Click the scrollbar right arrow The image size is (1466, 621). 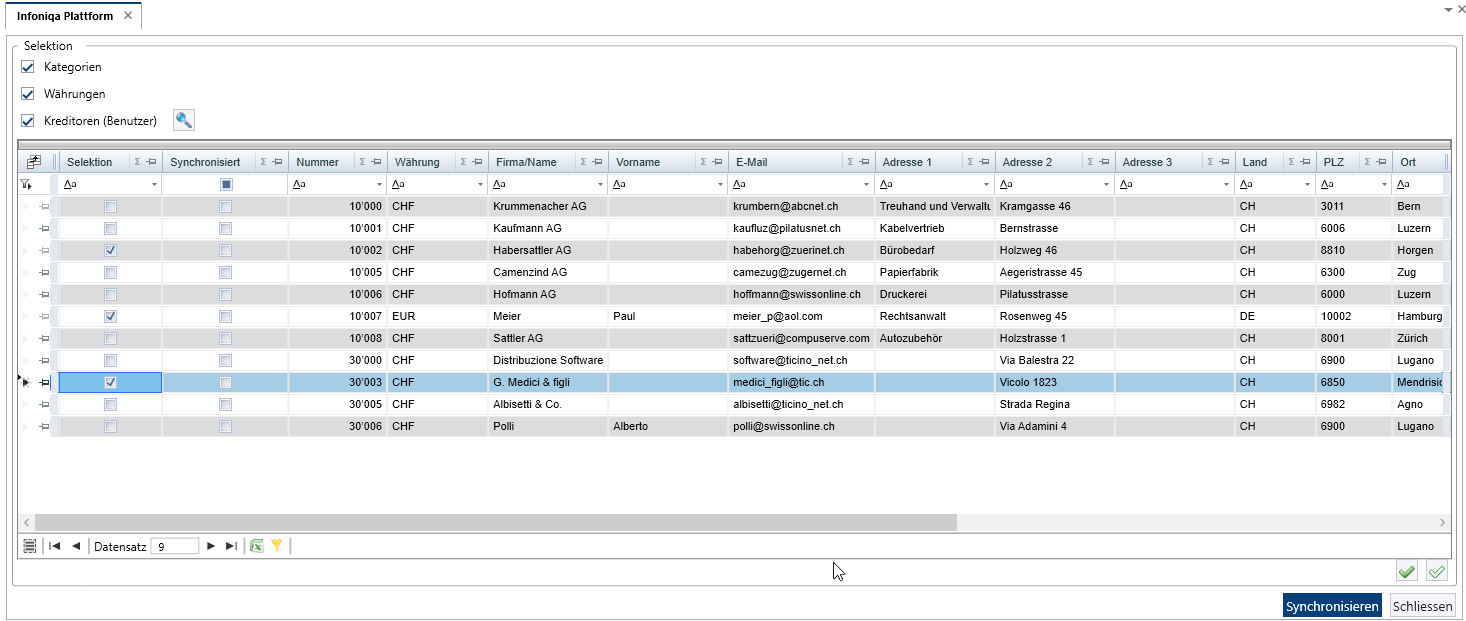1442,522
